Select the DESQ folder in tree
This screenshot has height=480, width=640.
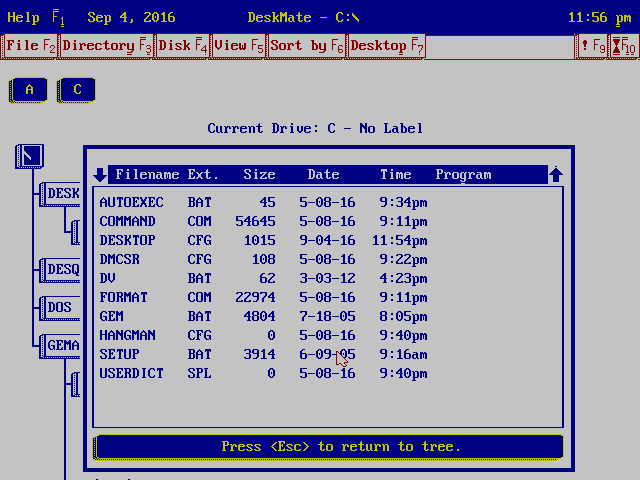point(60,270)
